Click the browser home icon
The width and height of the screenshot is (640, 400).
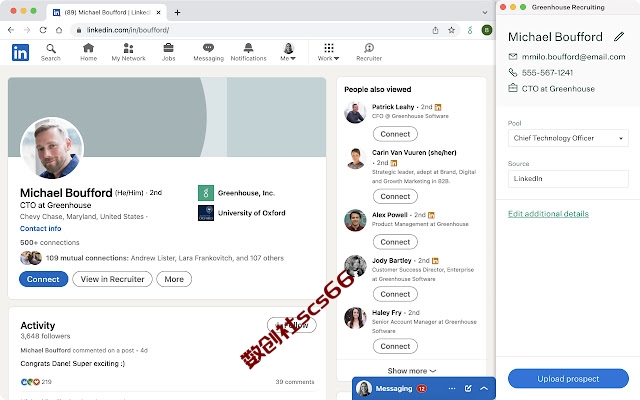coord(59,30)
